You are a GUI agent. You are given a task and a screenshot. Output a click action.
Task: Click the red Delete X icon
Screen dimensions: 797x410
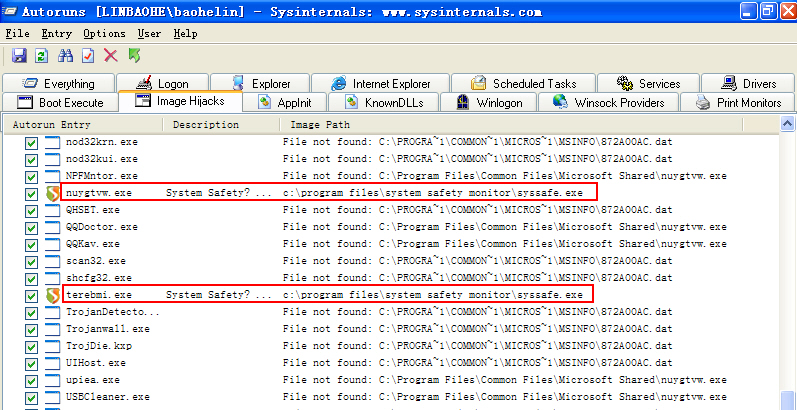click(x=111, y=55)
